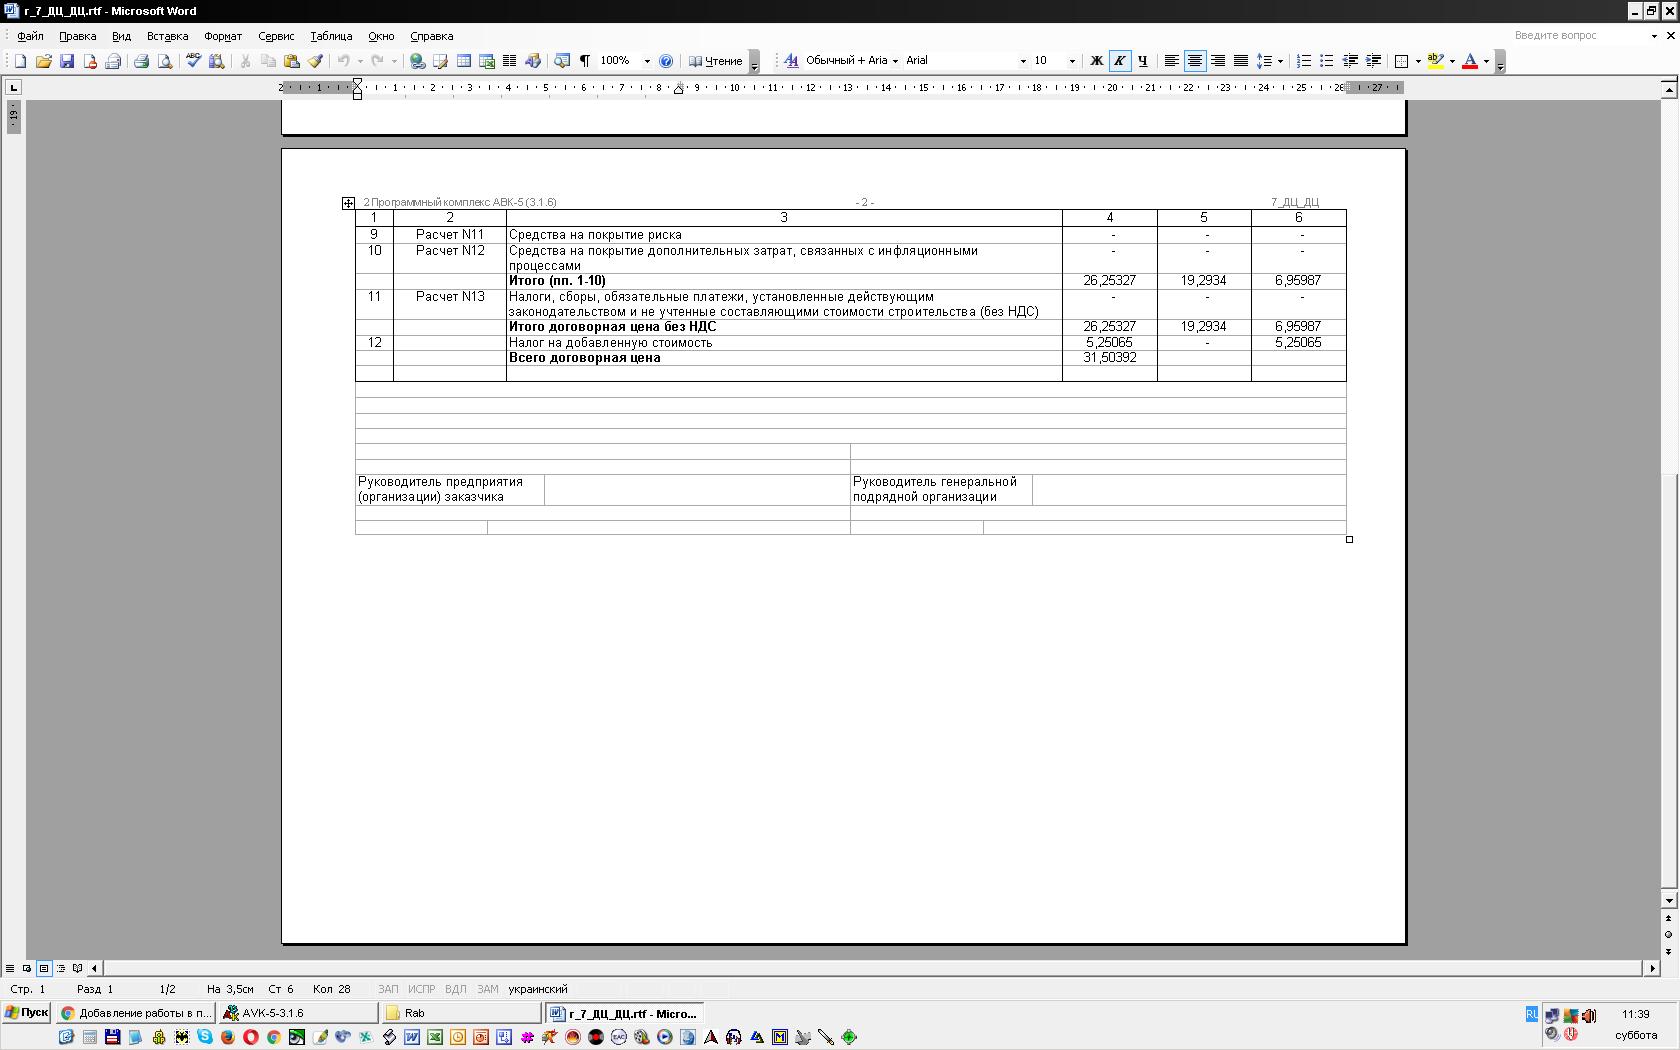Viewport: 1680px width, 1050px height.
Task: Click the Insert Table icon
Action: 464,61
